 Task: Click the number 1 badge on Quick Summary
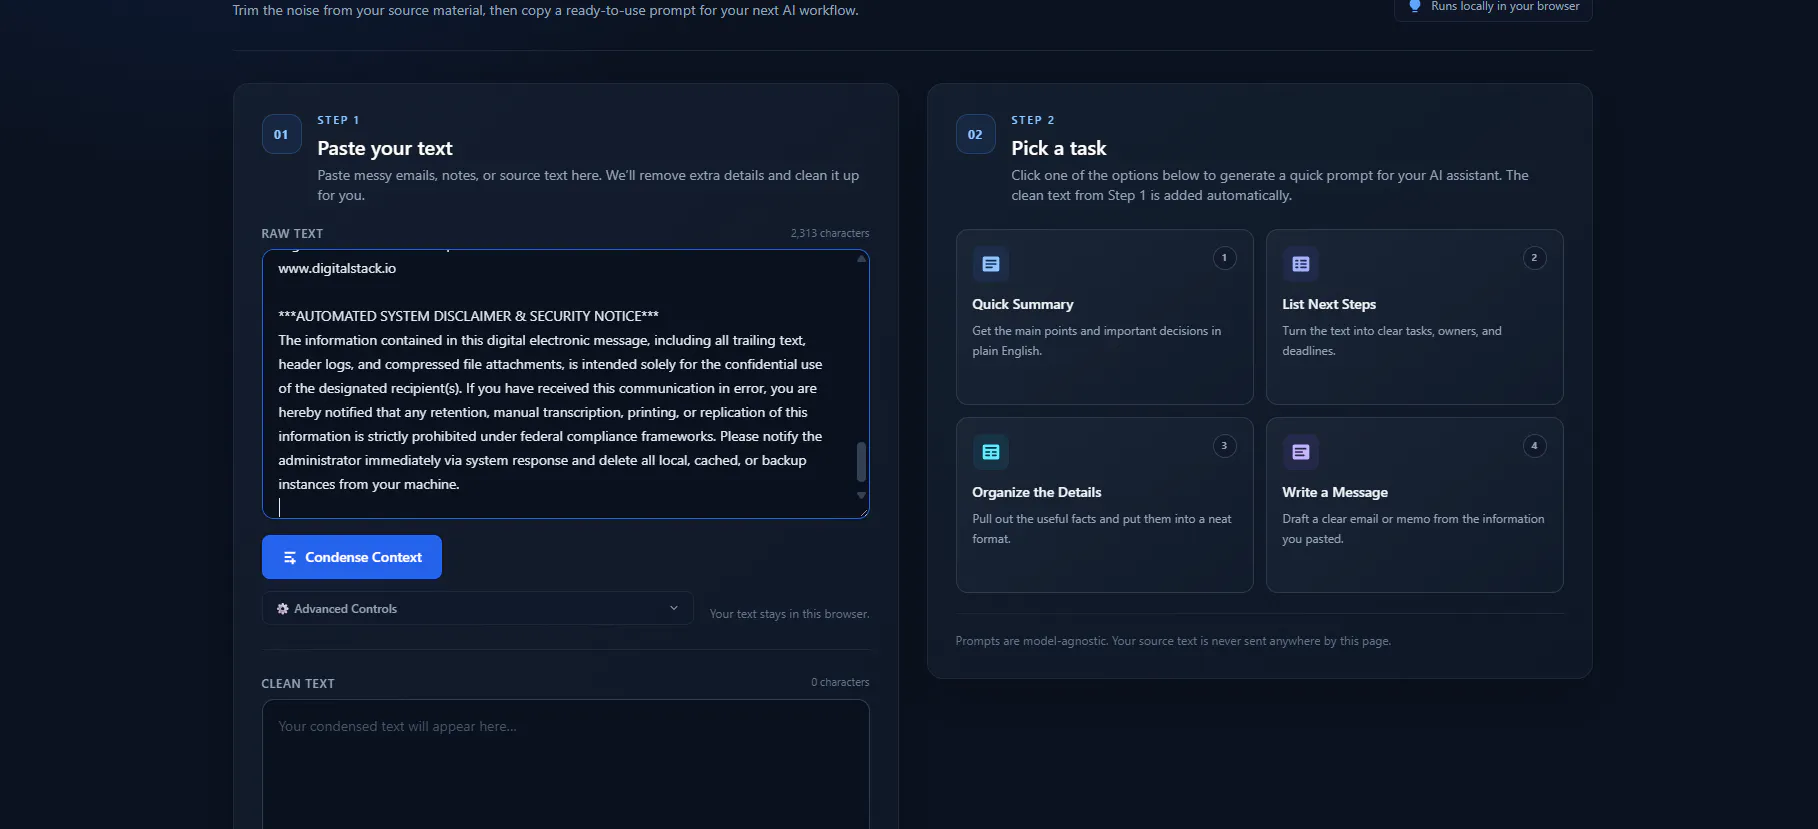(x=1224, y=258)
